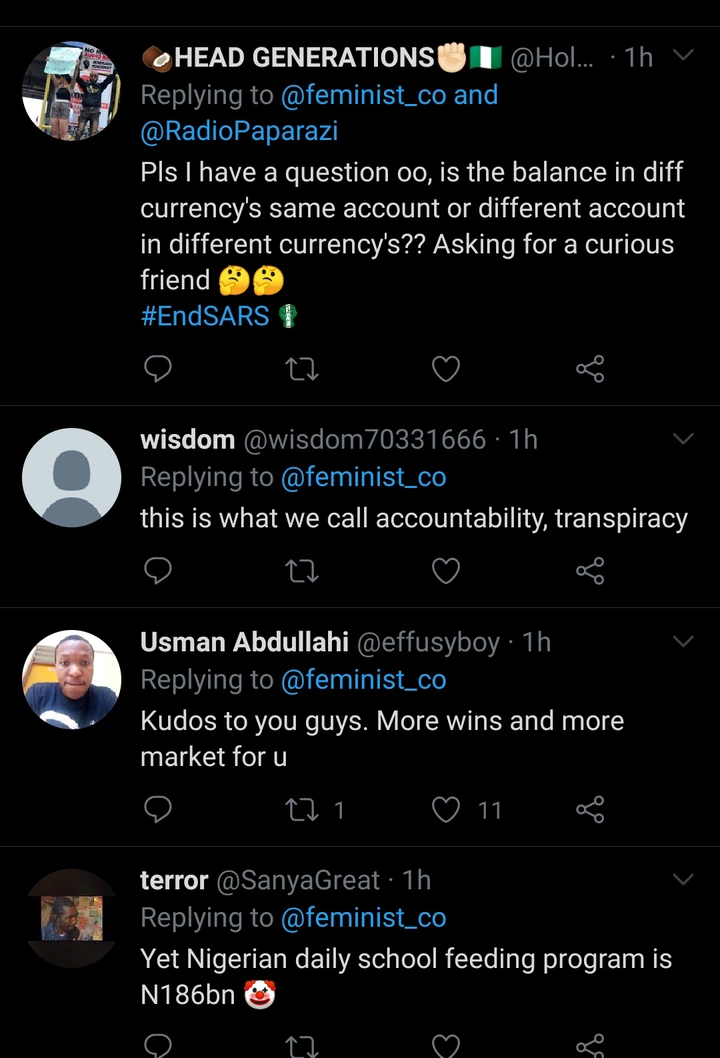Viewport: 720px width, 1058px height.
Task: Reply to Usman Abdullahi's Kudos tweet
Action: click(x=158, y=809)
